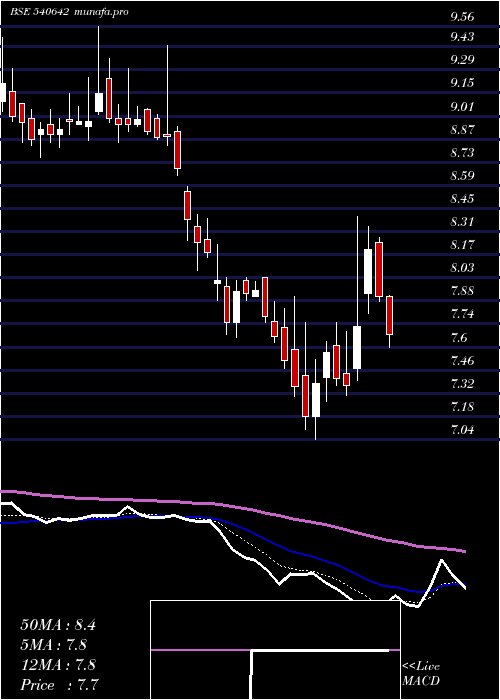Click the 8.31 price axis label

point(462,222)
